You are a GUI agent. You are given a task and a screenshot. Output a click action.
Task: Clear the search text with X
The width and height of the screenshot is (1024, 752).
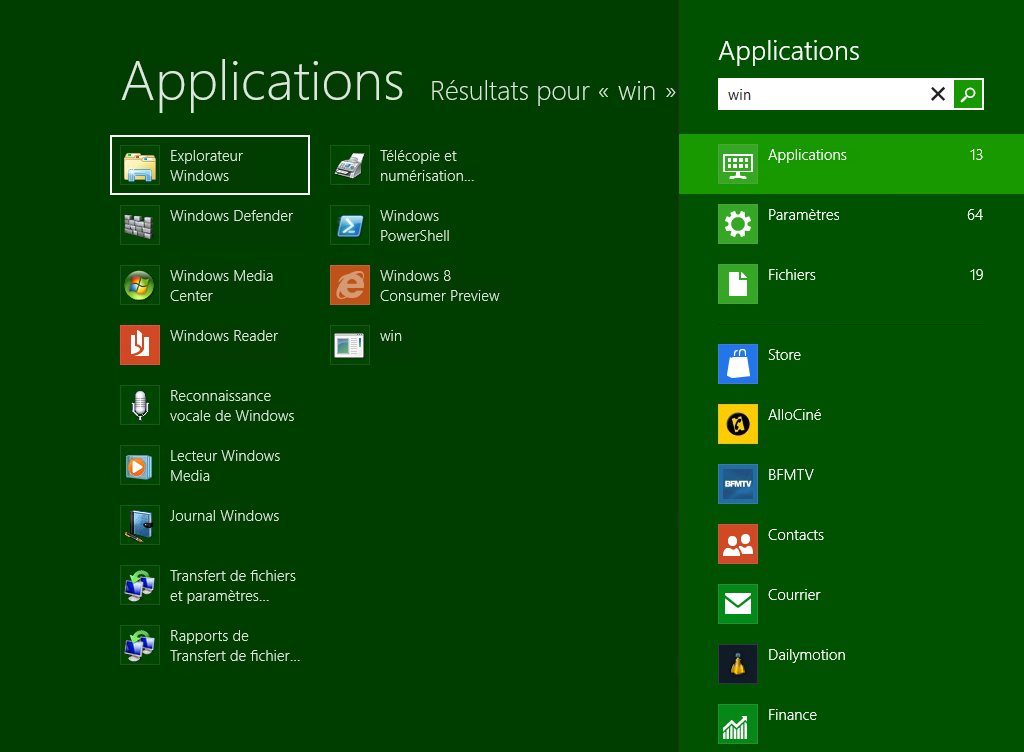pos(938,94)
